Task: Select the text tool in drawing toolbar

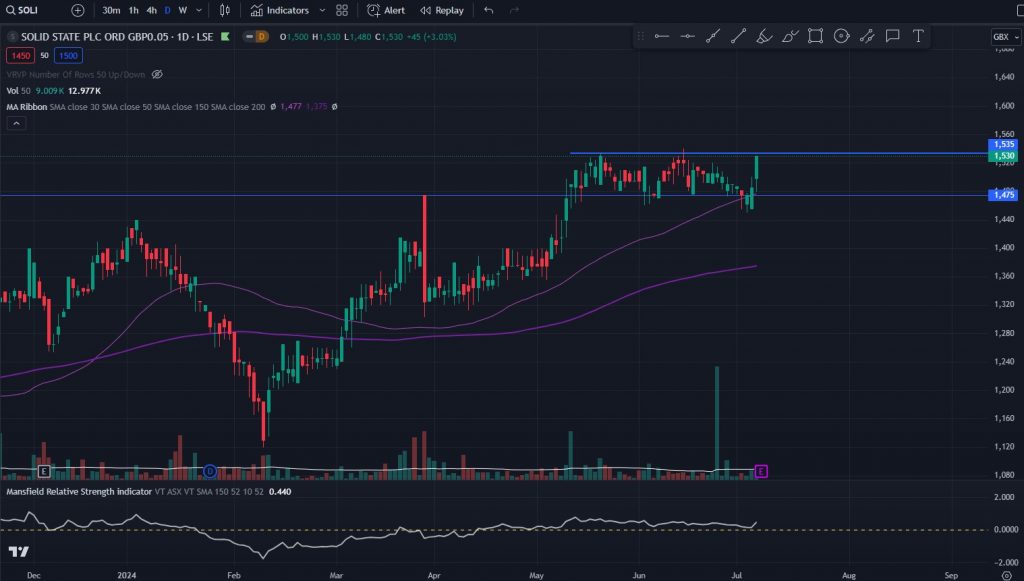Action: point(917,36)
